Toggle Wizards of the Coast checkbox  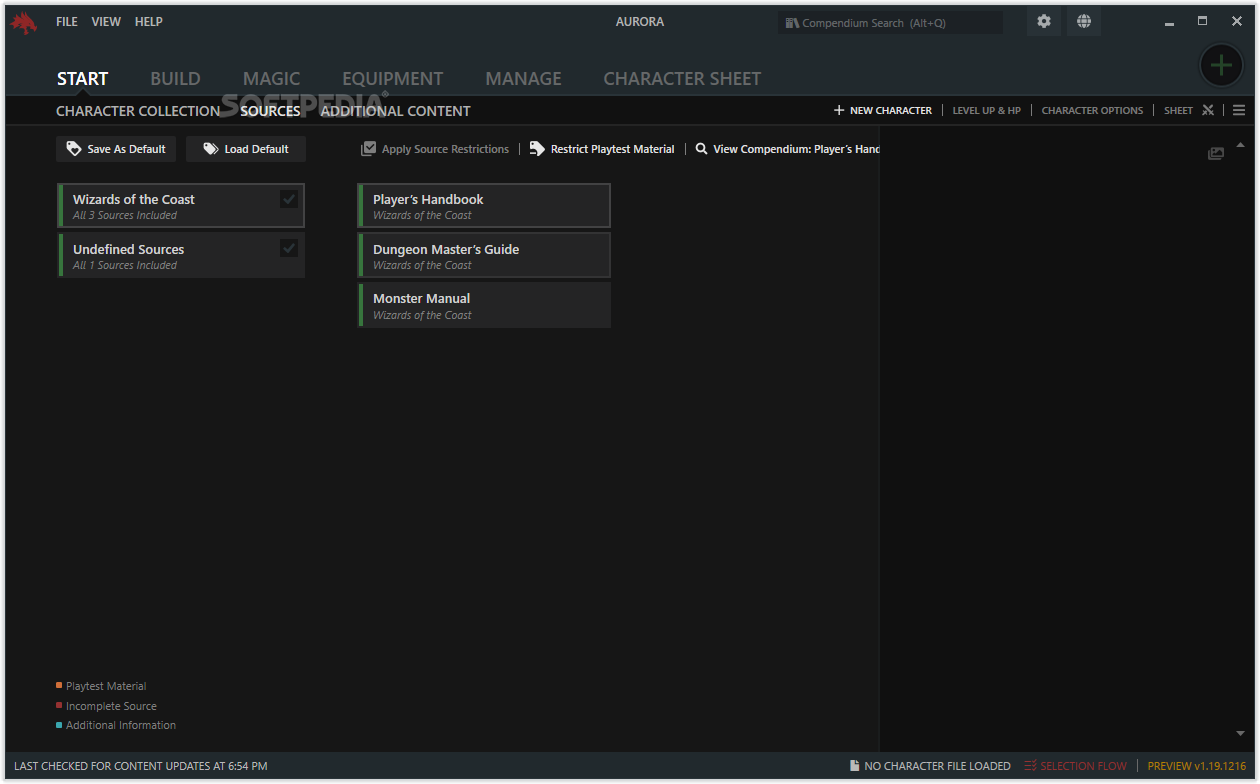[289, 199]
